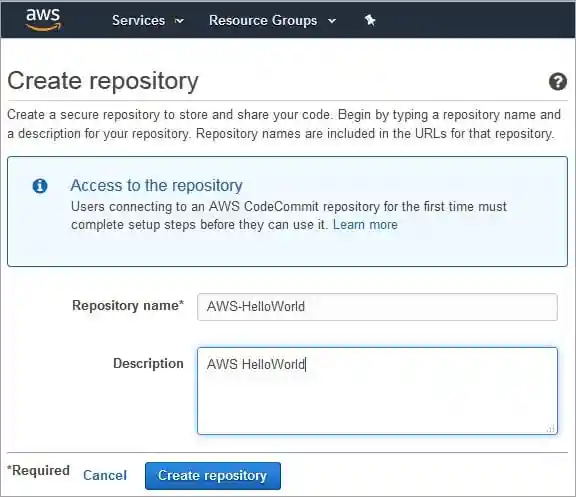Screen dimensions: 576x497
Task: Click the pin shortcuts icon
Action: click(x=370, y=20)
